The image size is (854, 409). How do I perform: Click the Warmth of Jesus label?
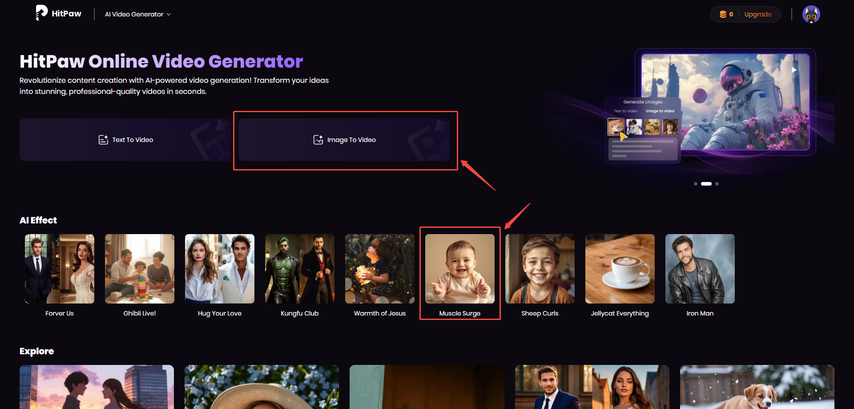[x=380, y=314]
